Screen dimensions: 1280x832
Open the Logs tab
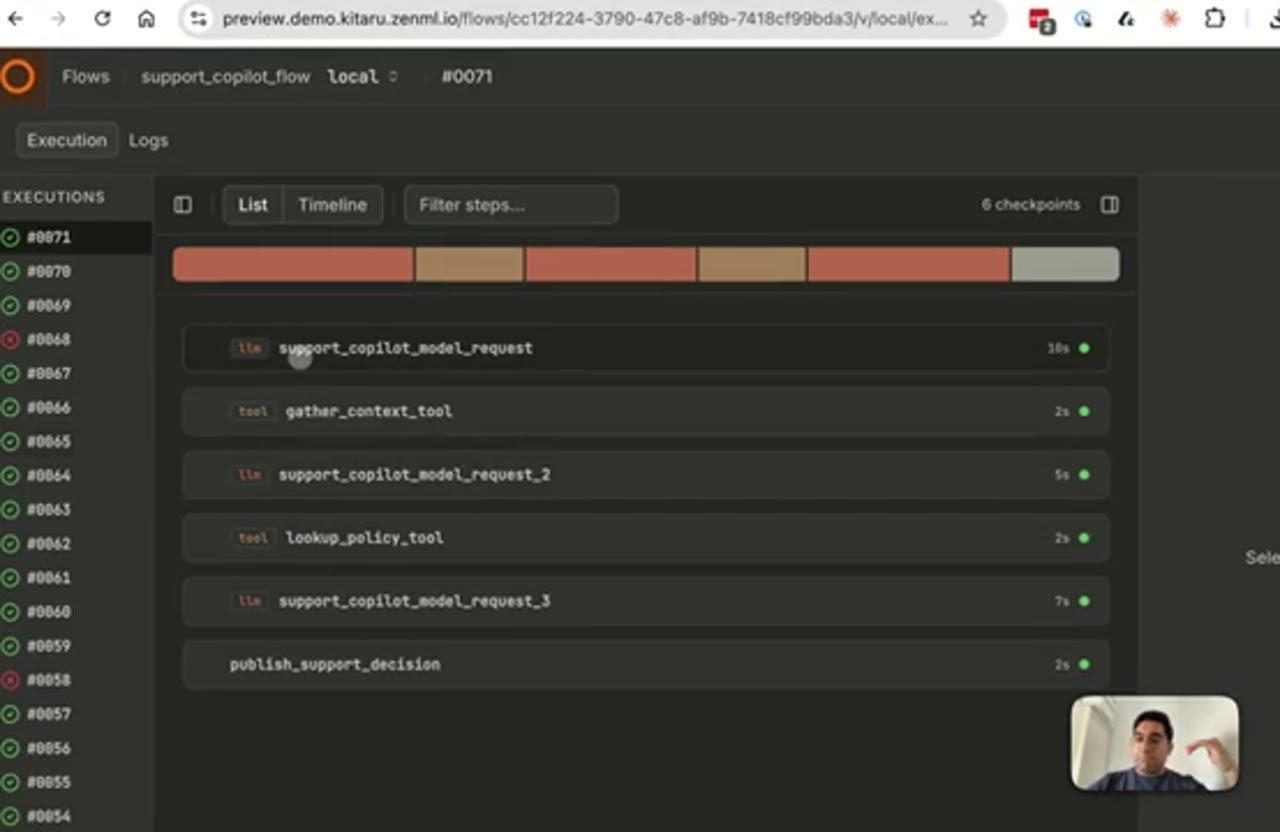click(x=148, y=141)
